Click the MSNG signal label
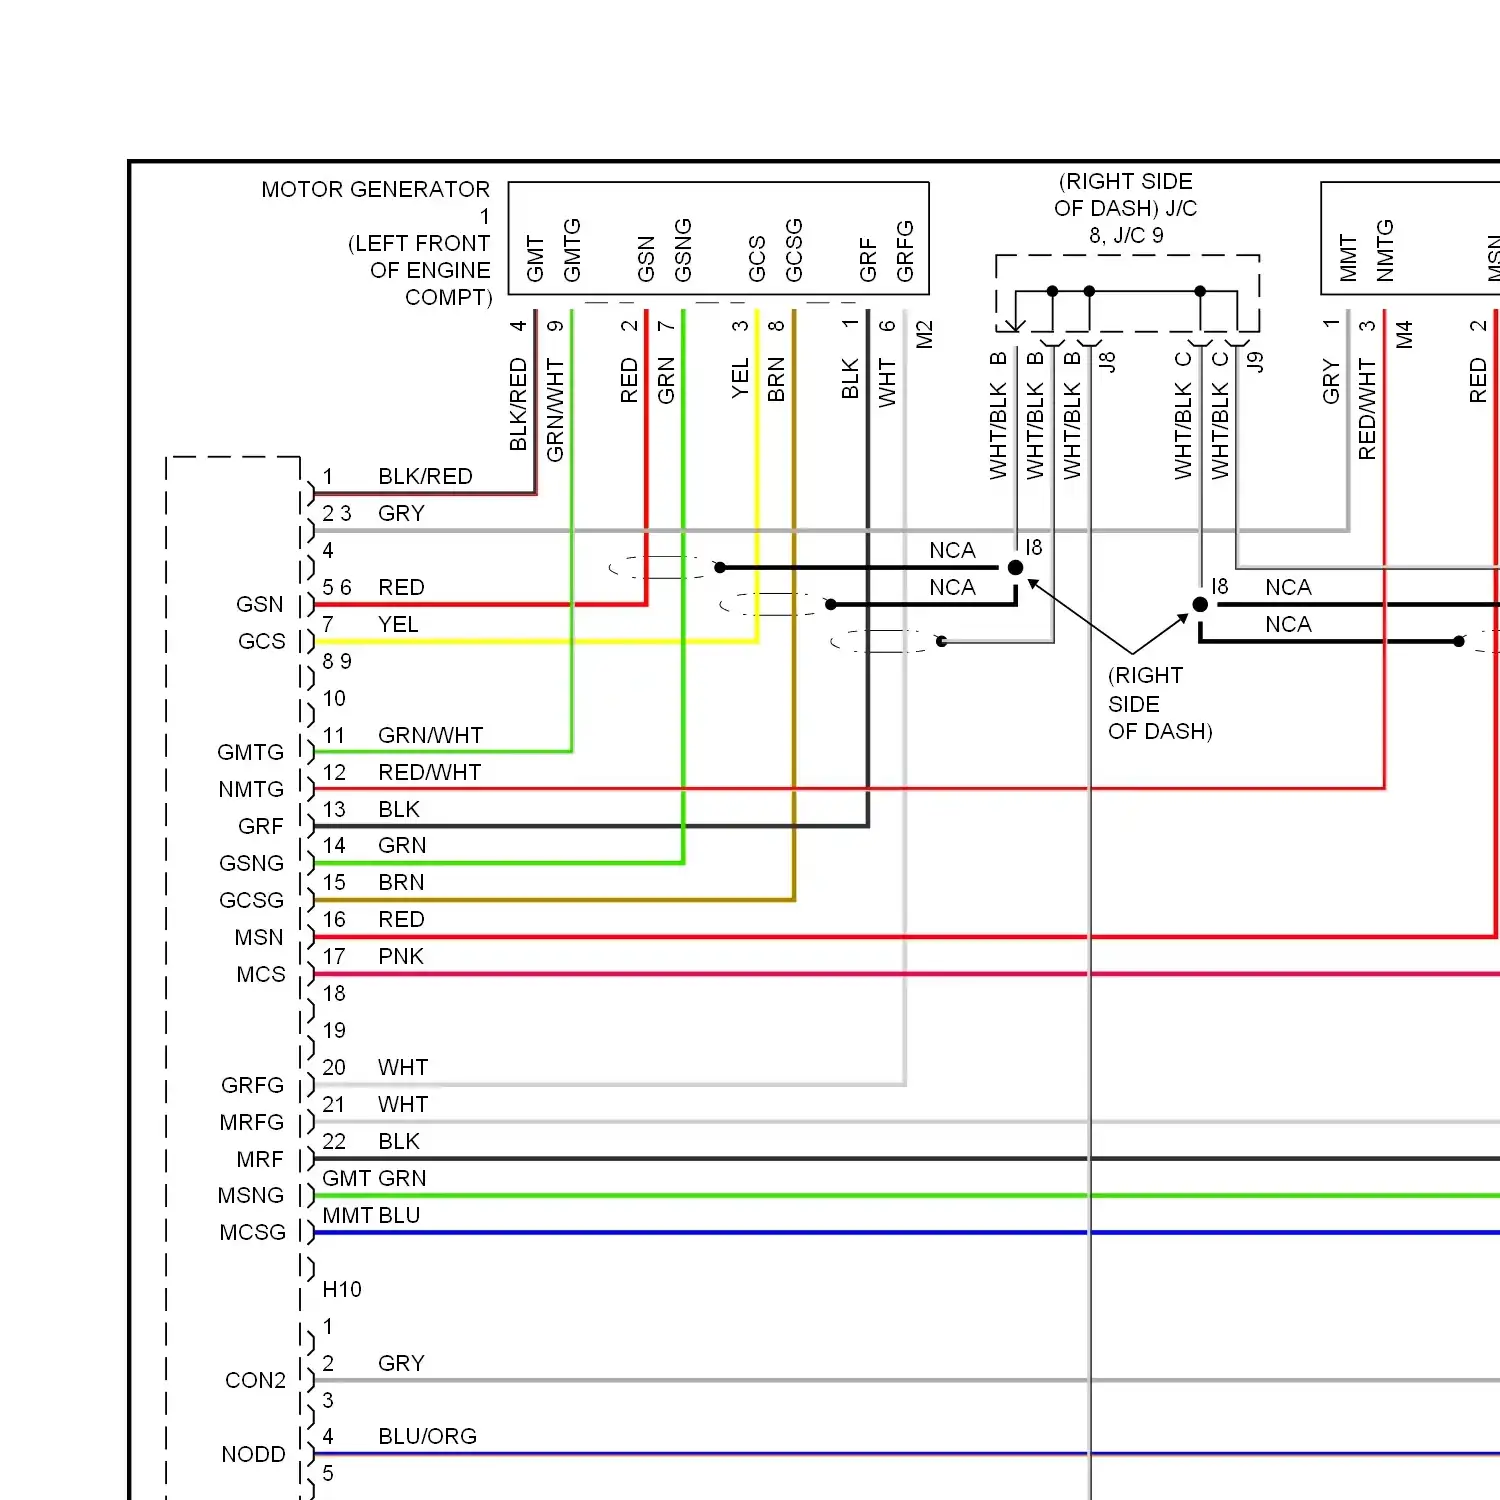 (251, 1195)
